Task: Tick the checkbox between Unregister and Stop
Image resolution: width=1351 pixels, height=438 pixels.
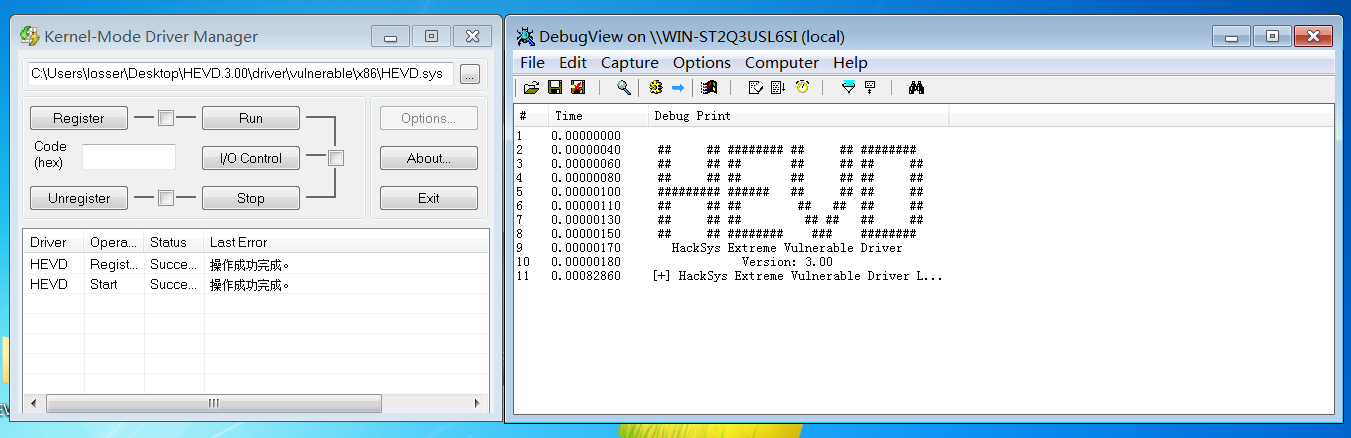Action: tap(166, 198)
